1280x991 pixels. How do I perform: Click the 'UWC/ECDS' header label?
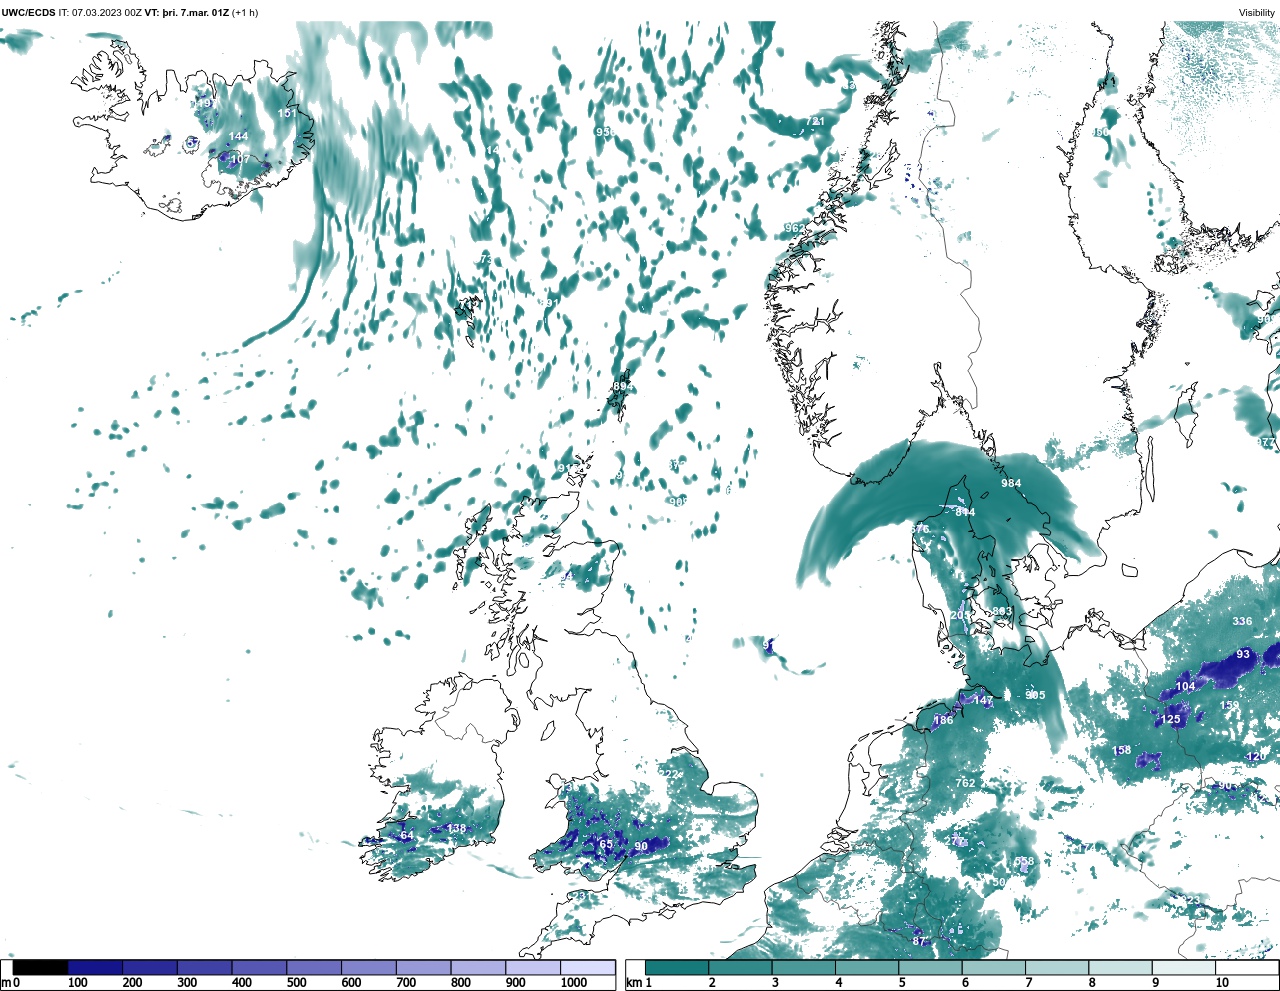(x=28, y=13)
